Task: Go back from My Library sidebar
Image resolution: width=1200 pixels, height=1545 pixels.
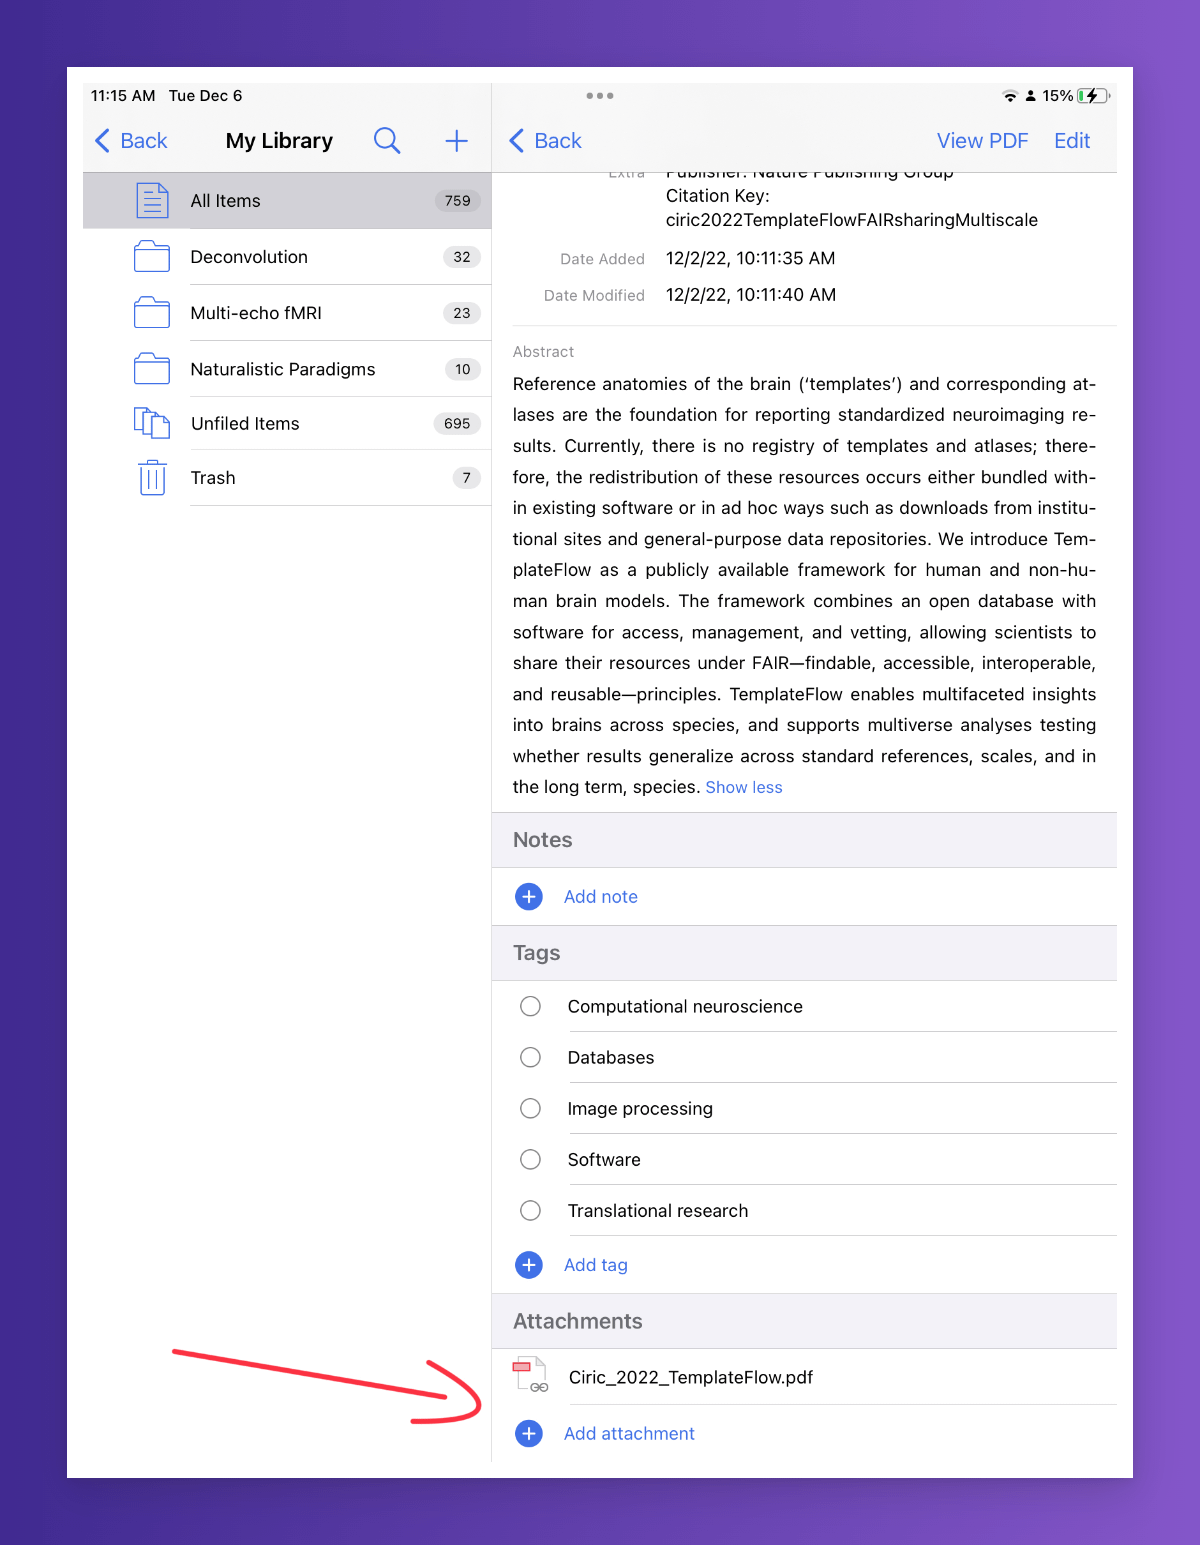Action: [x=131, y=141]
